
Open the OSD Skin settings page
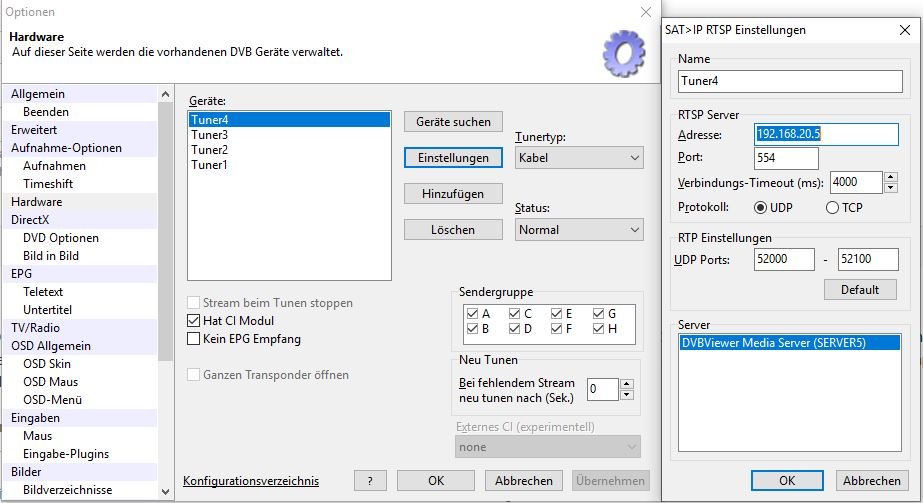point(47,364)
